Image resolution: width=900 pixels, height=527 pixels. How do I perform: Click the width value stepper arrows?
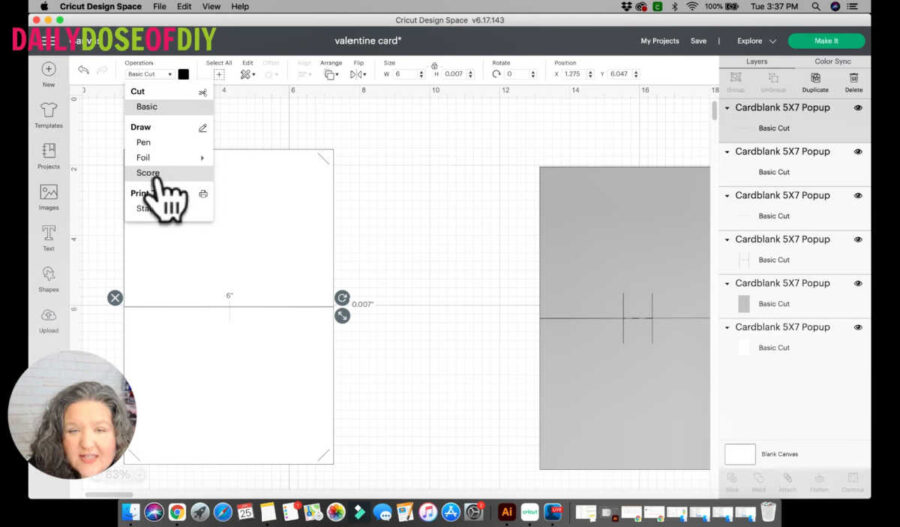coord(421,75)
